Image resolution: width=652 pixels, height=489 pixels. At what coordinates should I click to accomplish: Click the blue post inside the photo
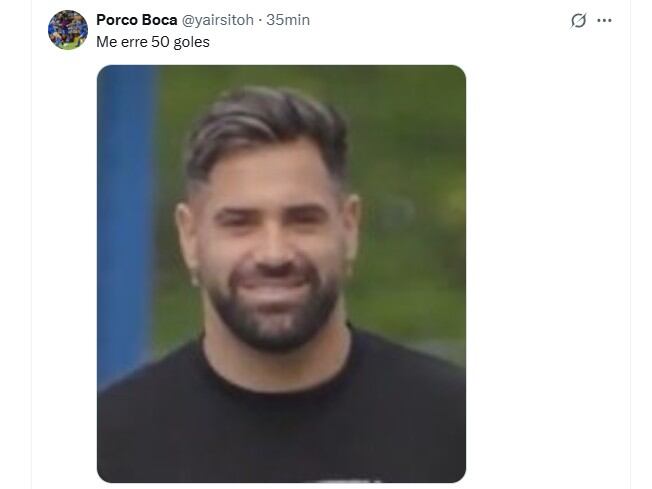pos(125,216)
